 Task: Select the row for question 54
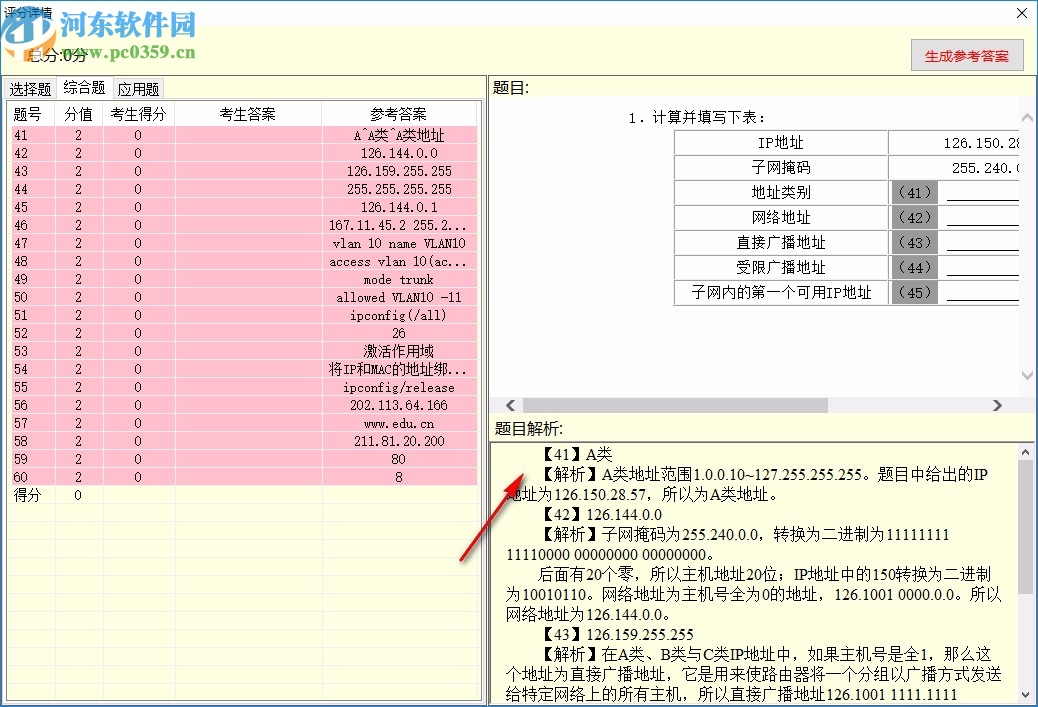(x=244, y=369)
